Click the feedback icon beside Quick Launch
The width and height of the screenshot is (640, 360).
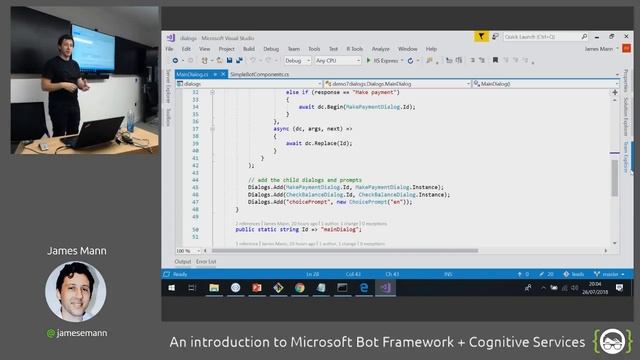[x=495, y=37]
